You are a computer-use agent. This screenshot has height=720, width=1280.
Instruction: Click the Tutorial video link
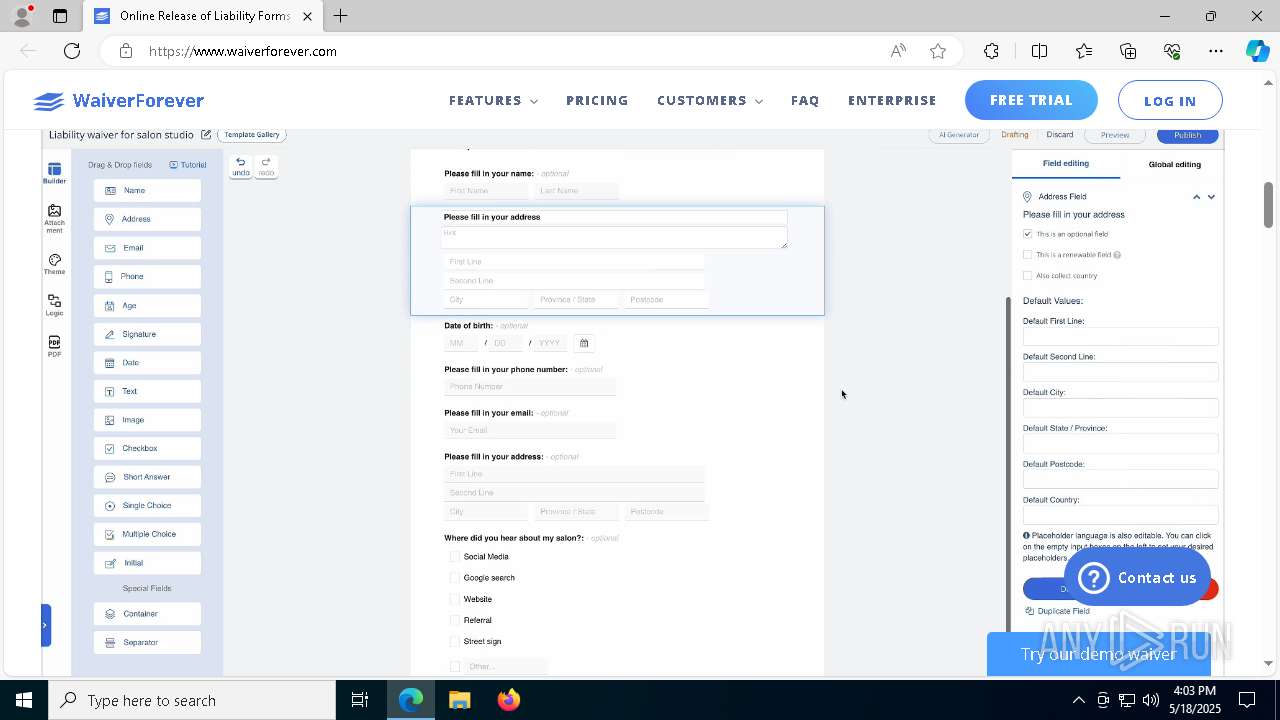pos(188,165)
